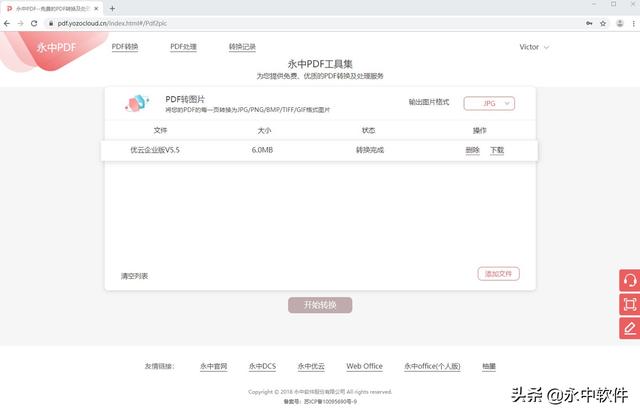
Task: Click 删除 for 优云企业版V5.5 row
Action: [x=472, y=150]
